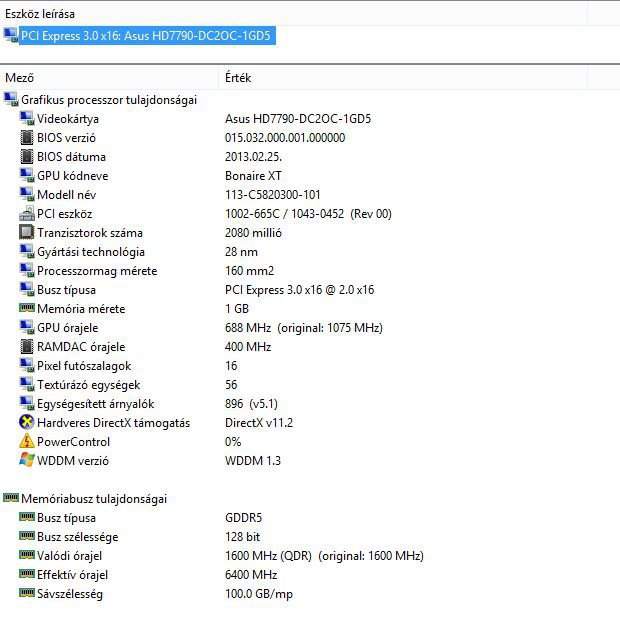Select the 688 MHz GPU clock value
The image size is (620, 621).
[304, 328]
